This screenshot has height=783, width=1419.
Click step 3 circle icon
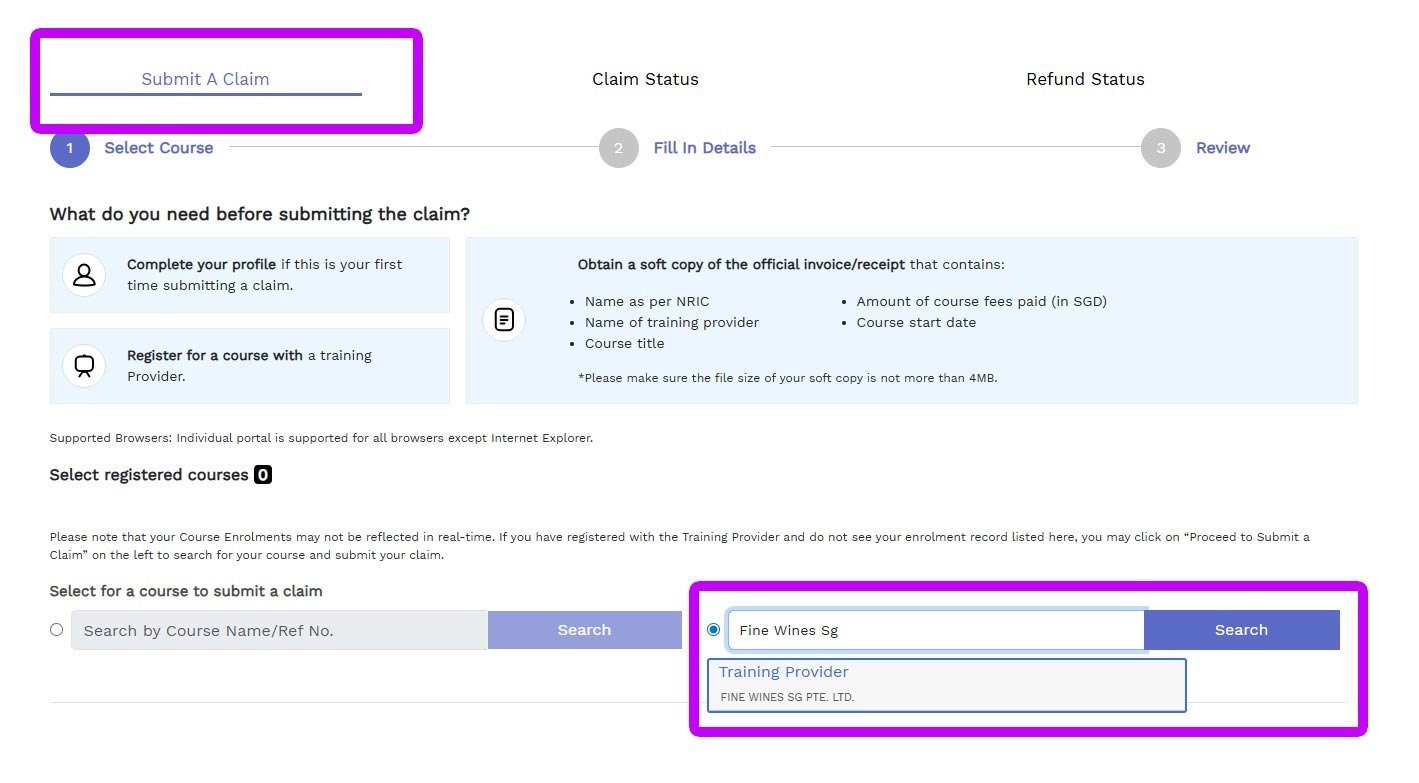coord(1160,148)
